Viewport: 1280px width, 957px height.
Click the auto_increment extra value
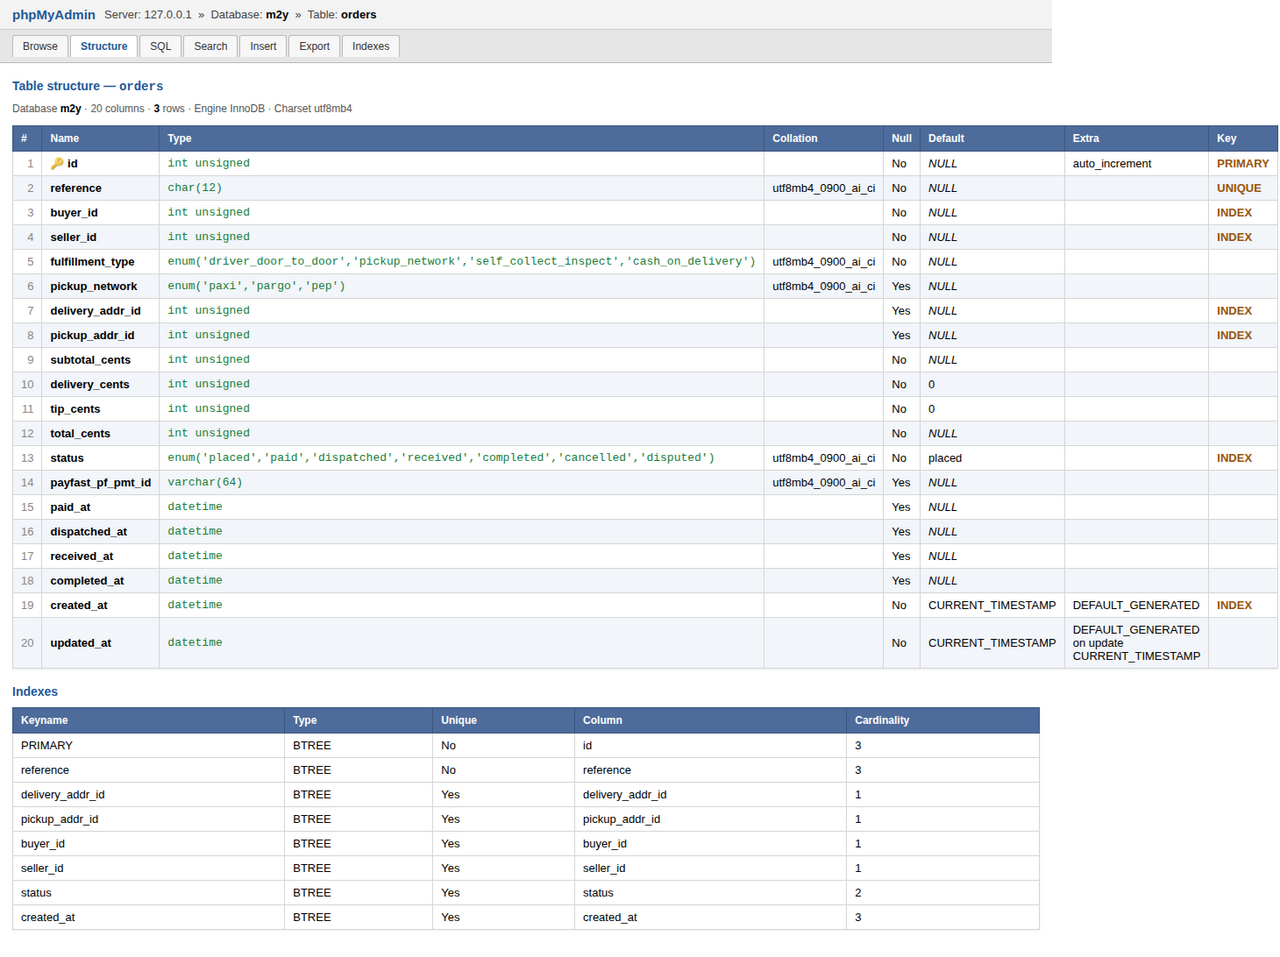(x=1112, y=164)
